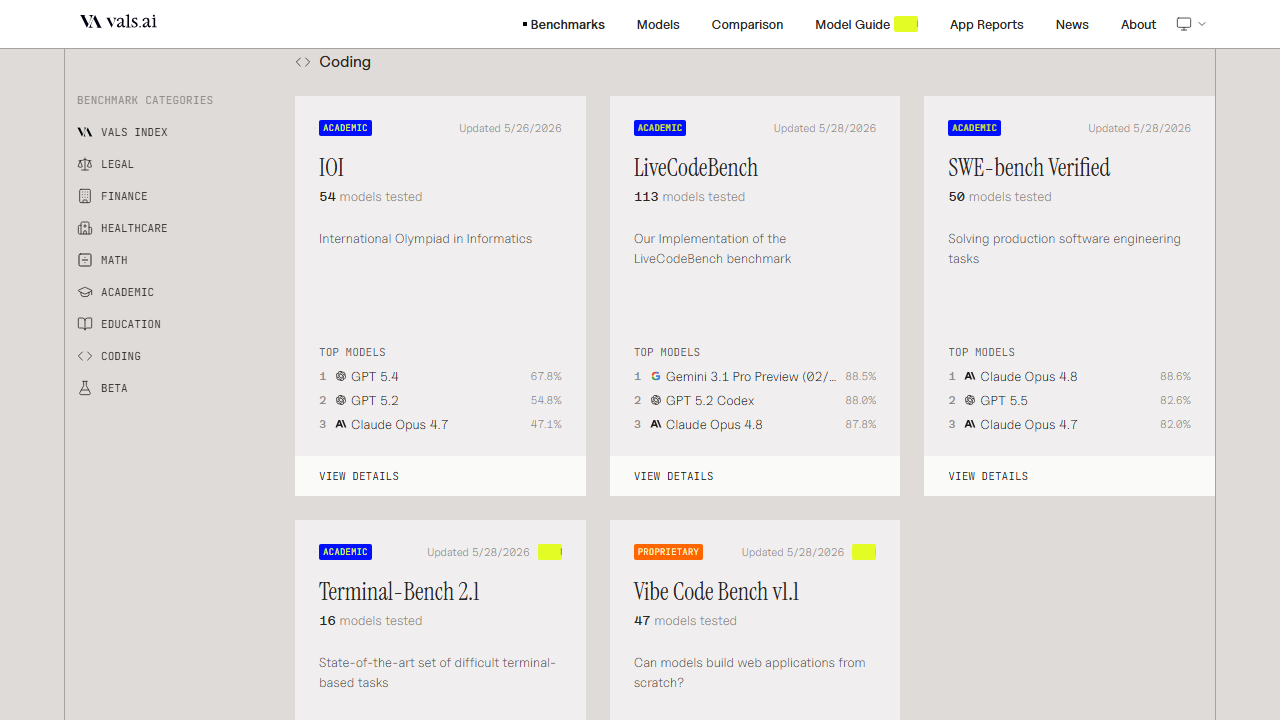Click the Anthropic icon beside Claude Opus 4.8 in SWE-bench
The height and width of the screenshot is (720, 1280).
(x=970, y=377)
